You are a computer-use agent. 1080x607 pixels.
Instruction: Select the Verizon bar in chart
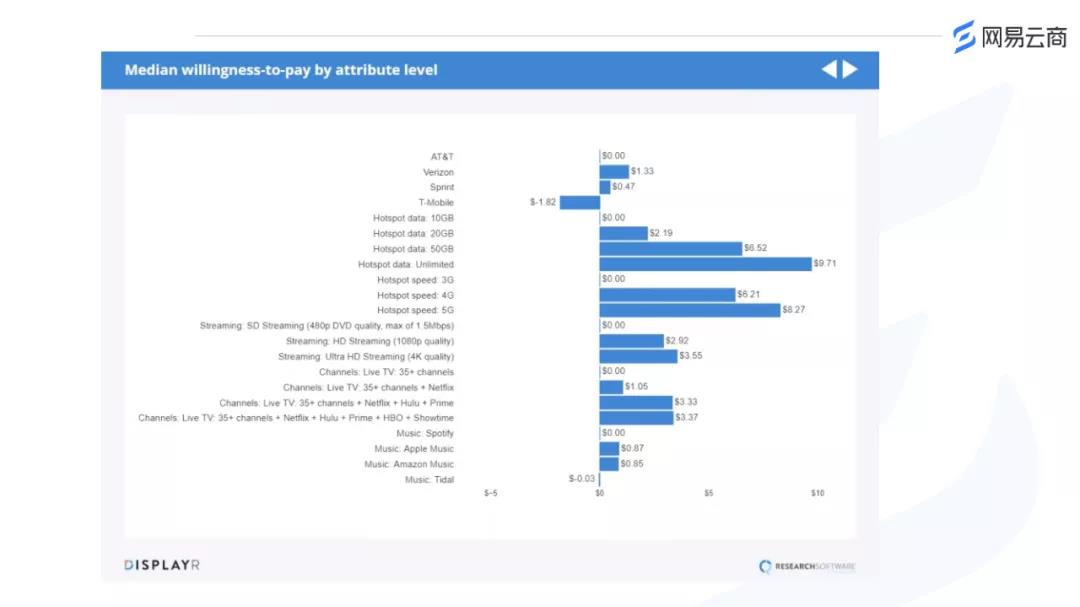(x=613, y=172)
